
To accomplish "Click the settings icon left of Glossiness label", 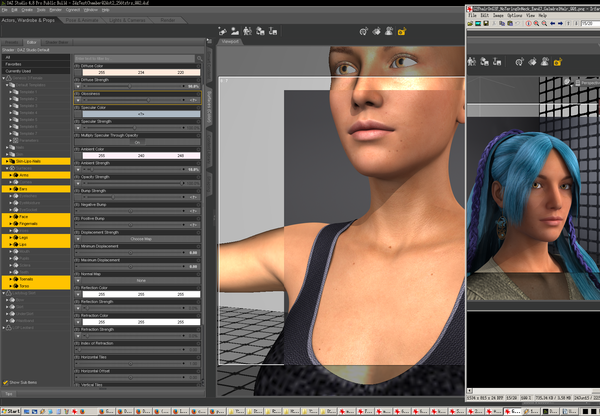I will pos(77,94).
